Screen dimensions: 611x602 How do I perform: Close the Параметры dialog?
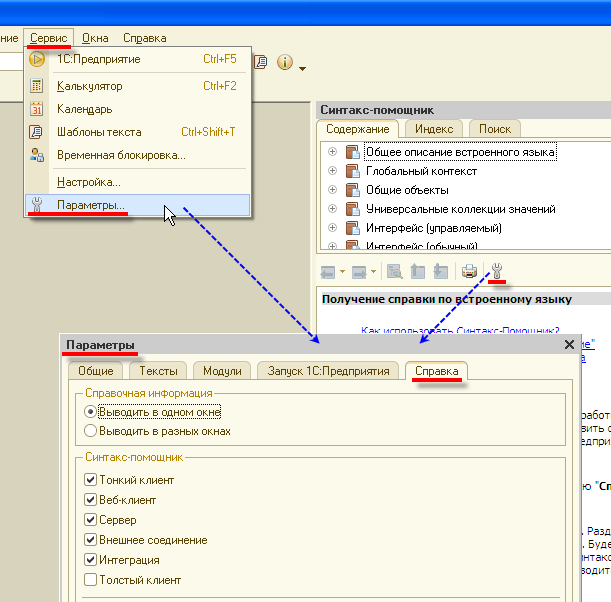pyautogui.click(x=569, y=344)
